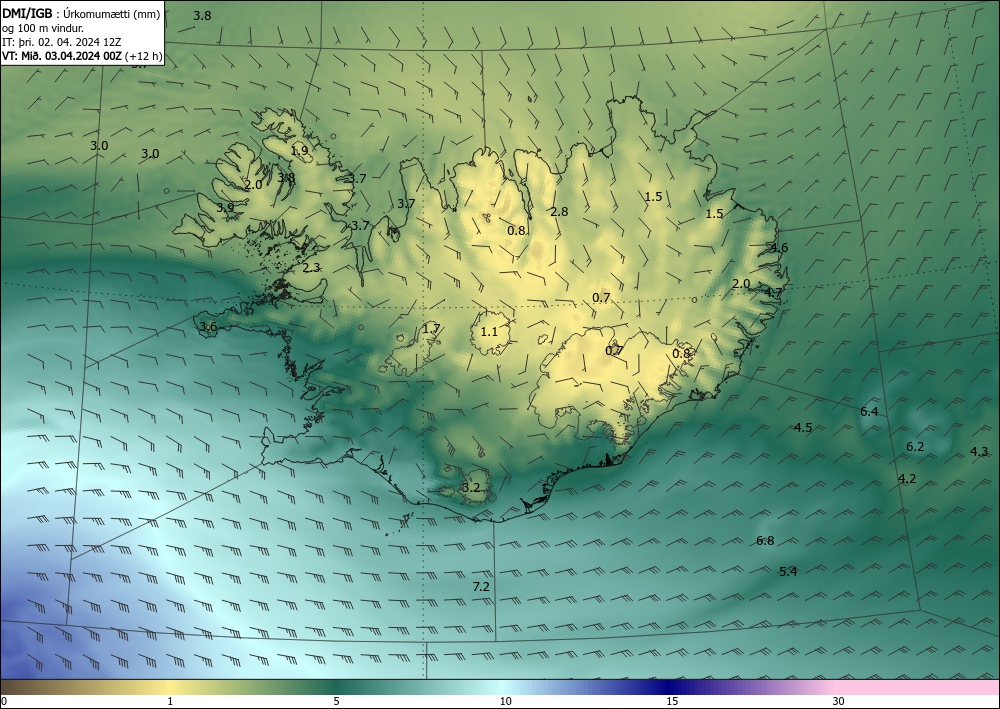
Task: Click the 15 tick label on the color scale
Action: [672, 702]
